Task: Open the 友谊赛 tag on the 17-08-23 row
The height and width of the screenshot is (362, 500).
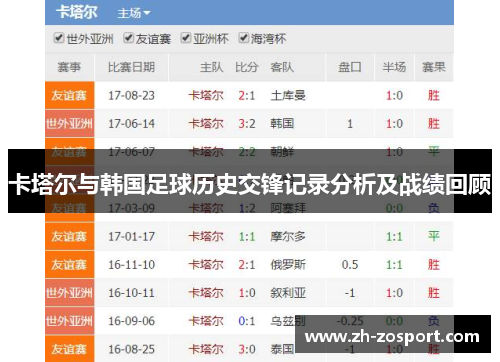Action: click(x=69, y=95)
